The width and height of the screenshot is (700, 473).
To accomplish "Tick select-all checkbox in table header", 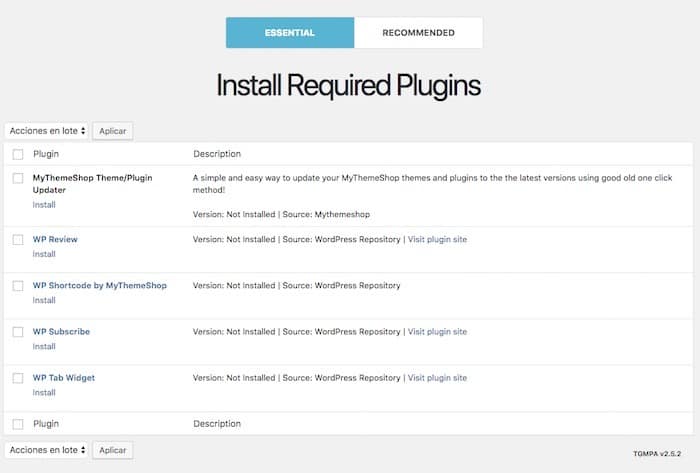I will coord(18,154).
